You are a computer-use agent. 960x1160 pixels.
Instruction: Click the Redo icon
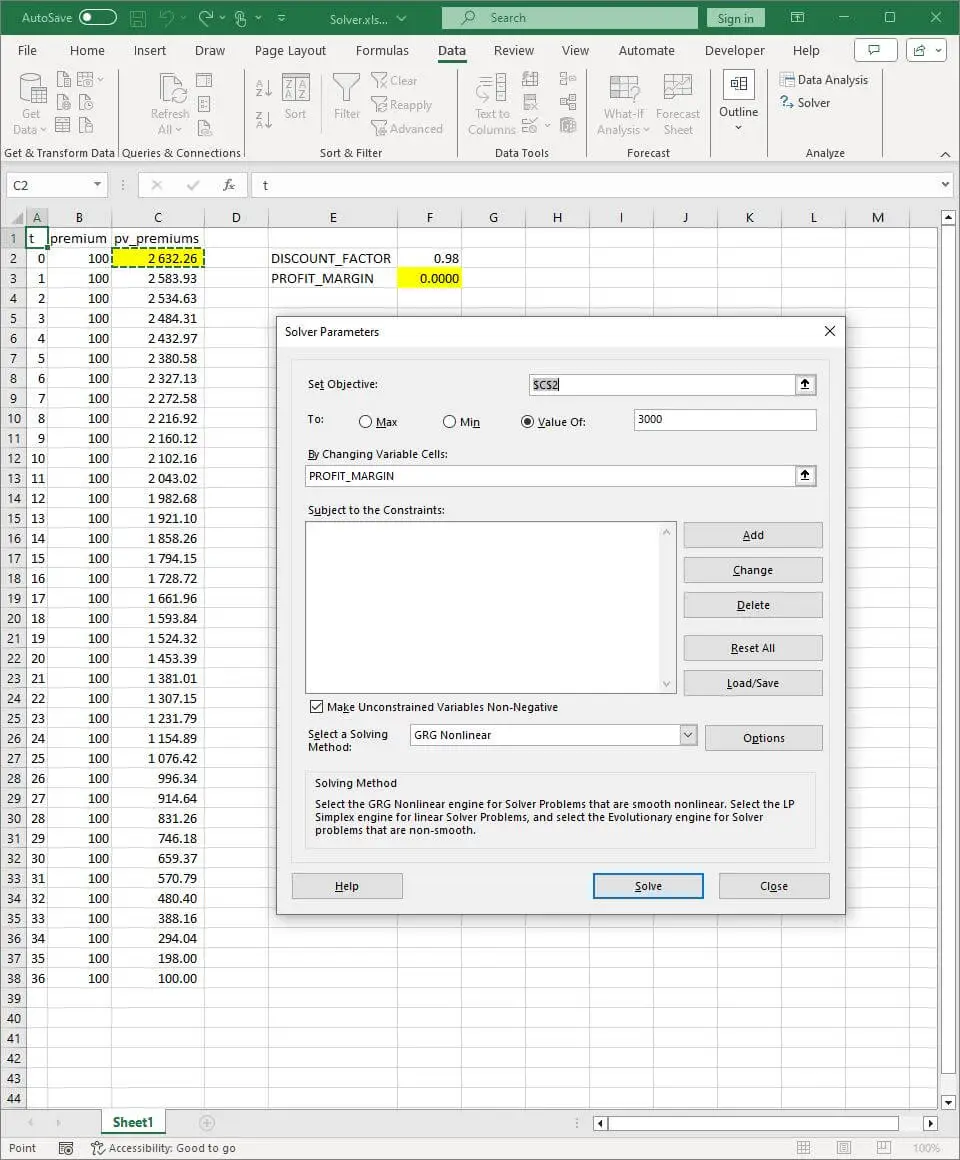click(206, 18)
